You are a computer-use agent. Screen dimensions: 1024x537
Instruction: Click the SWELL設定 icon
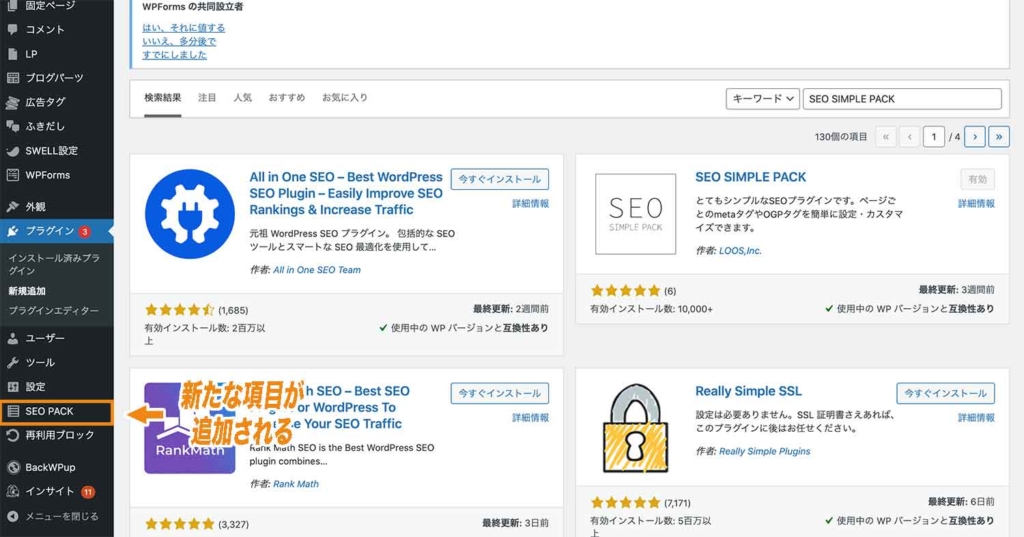tap(12, 150)
